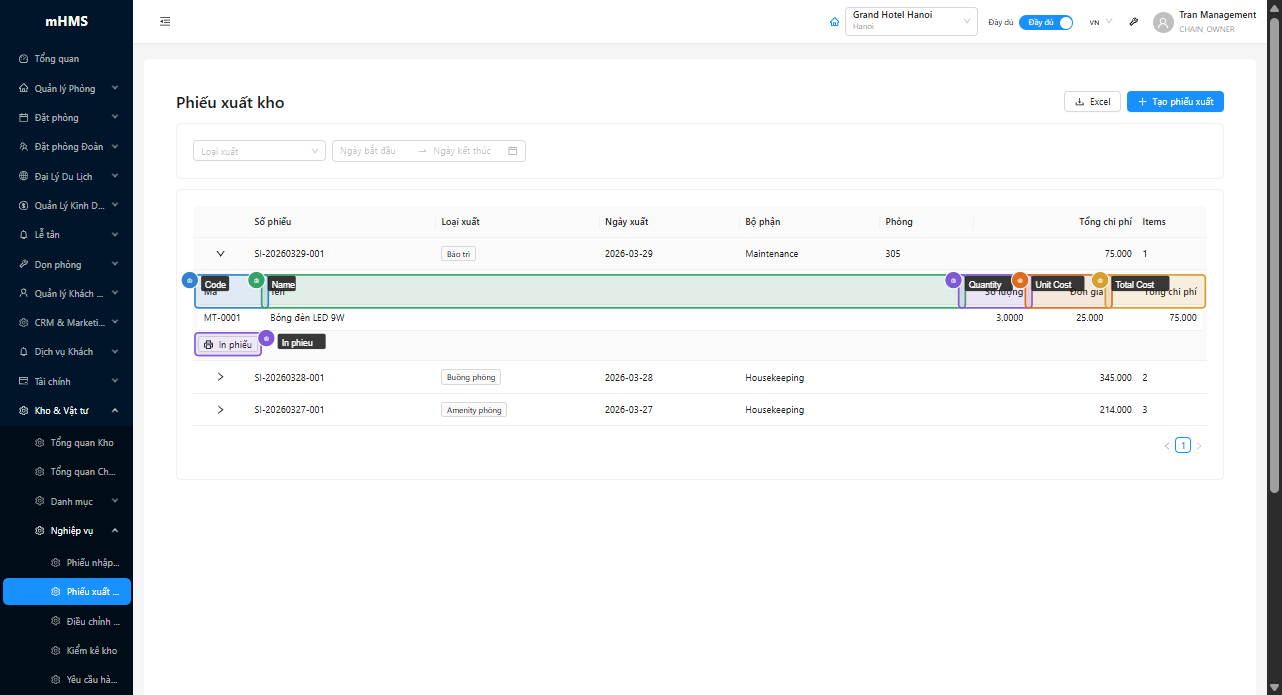Toggle the Đầy đủ switch

(x=1046, y=22)
